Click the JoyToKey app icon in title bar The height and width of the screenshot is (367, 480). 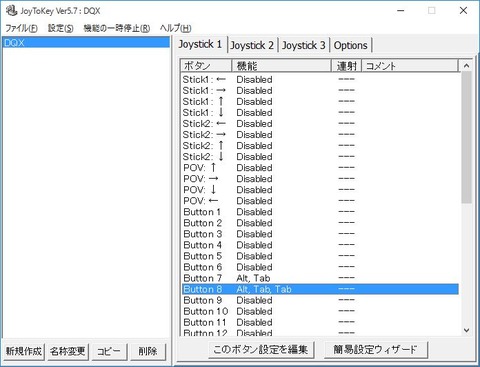click(x=11, y=10)
